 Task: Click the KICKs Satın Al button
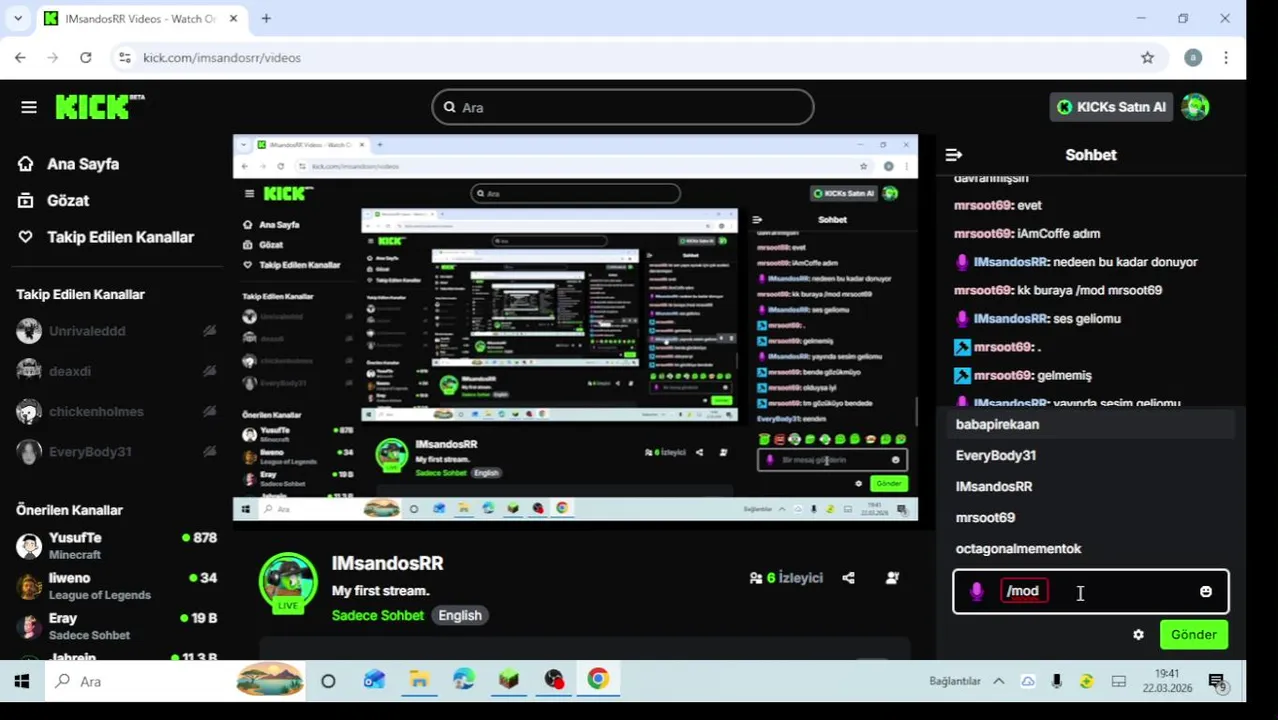1111,107
